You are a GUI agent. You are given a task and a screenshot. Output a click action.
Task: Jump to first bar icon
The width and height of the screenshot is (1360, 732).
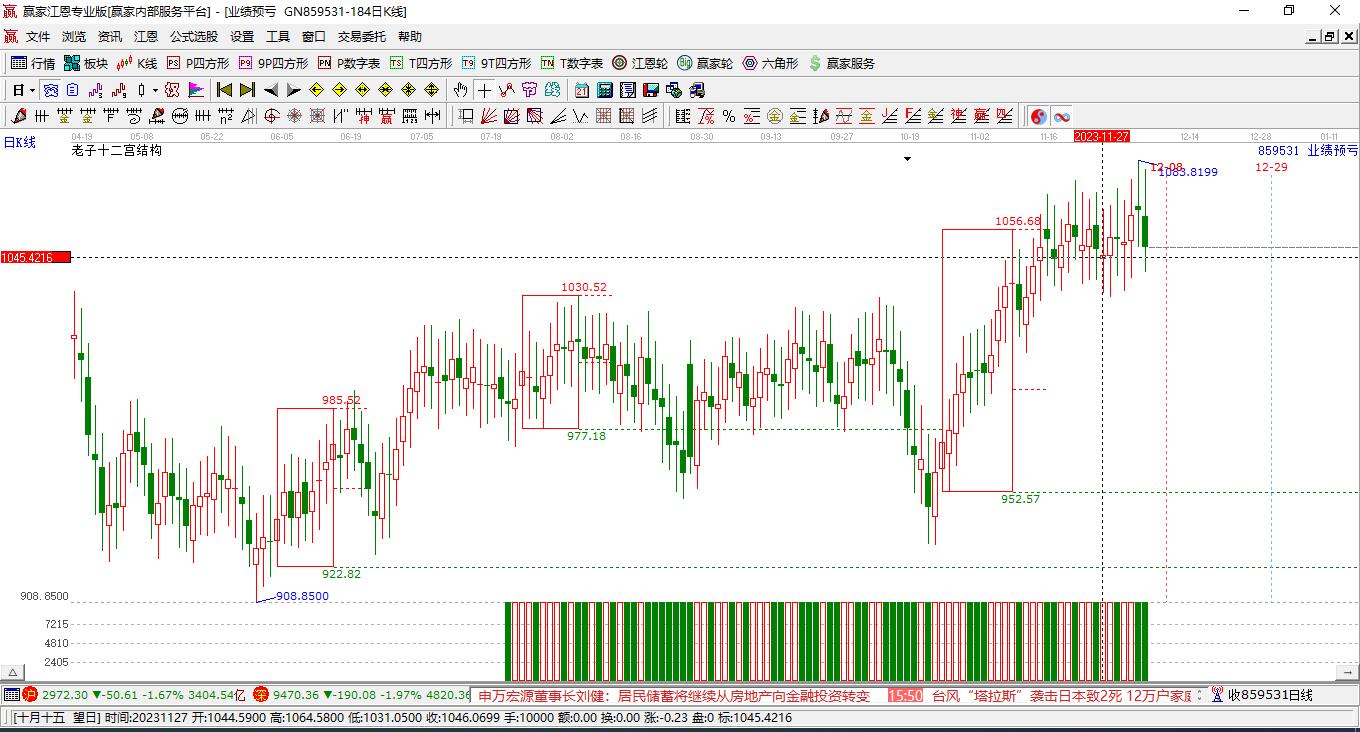[x=225, y=90]
